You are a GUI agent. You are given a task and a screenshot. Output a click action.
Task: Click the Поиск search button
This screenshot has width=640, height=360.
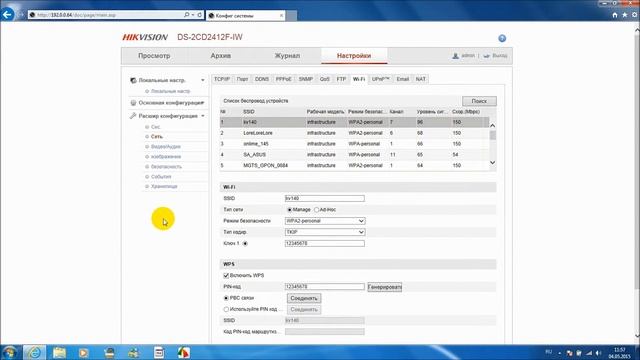coord(479,101)
